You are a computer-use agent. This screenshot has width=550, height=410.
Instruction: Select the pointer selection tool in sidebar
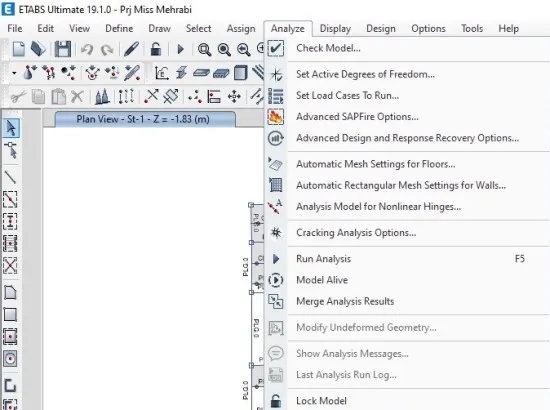pos(11,128)
